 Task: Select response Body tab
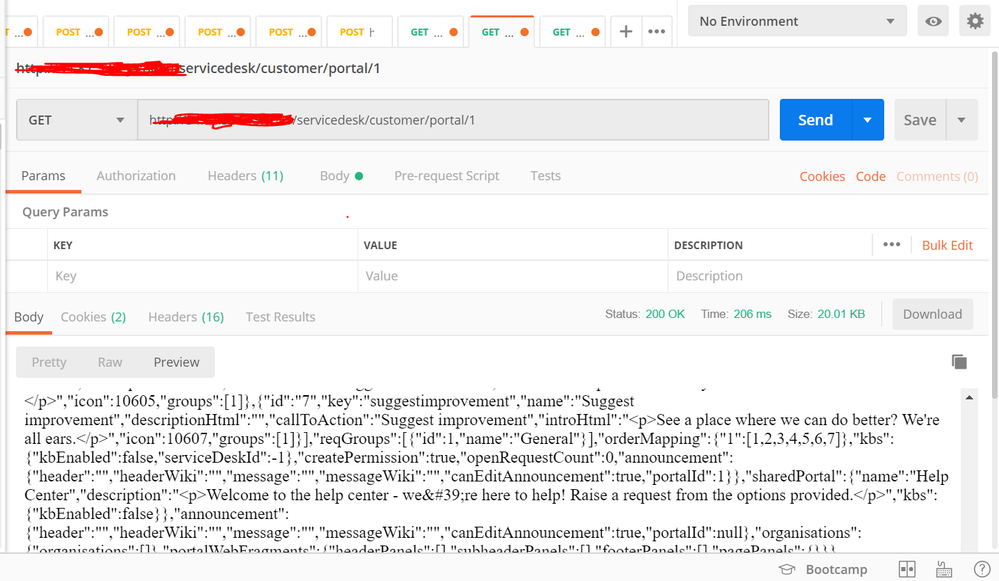[29, 317]
